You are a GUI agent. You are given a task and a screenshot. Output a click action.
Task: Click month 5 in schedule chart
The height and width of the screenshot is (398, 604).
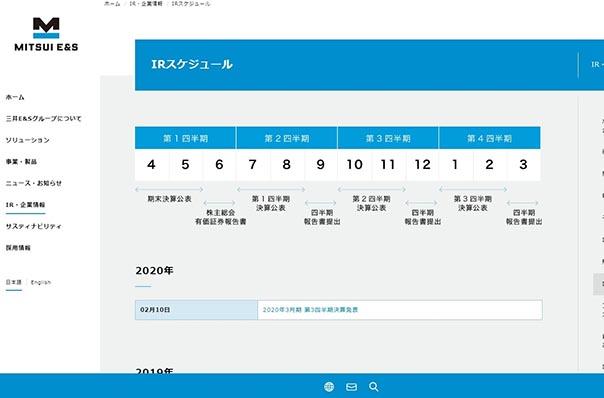[185, 165]
